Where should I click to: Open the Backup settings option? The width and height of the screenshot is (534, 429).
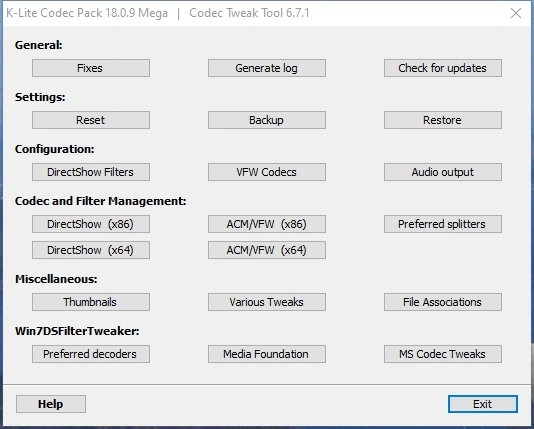click(267, 120)
